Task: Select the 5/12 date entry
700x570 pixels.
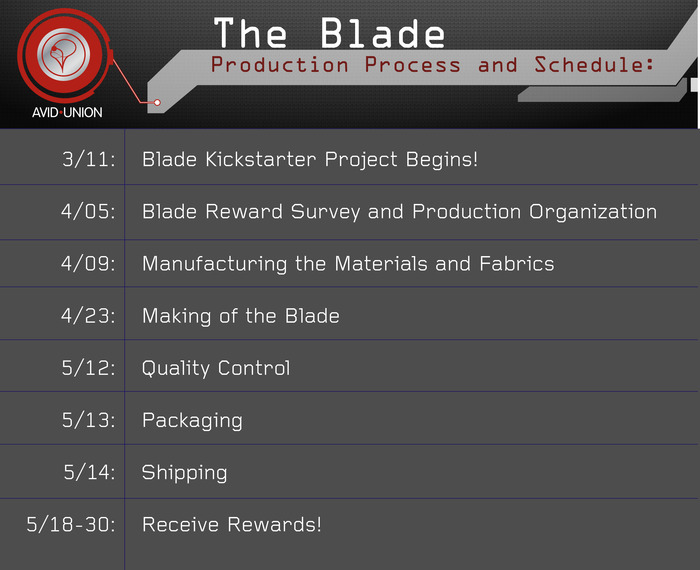Action: (x=88, y=368)
